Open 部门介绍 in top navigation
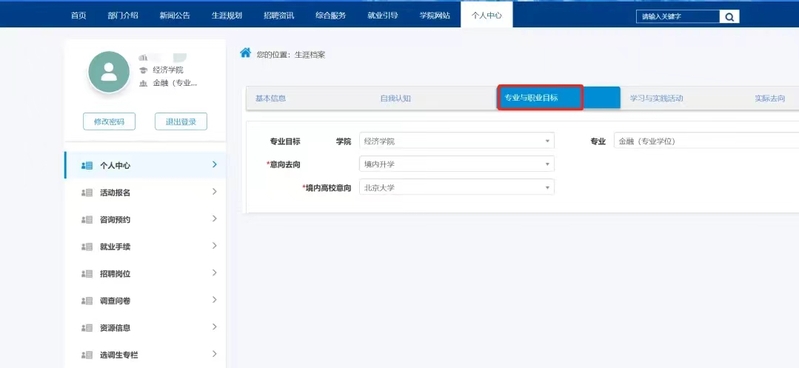 click(x=123, y=15)
